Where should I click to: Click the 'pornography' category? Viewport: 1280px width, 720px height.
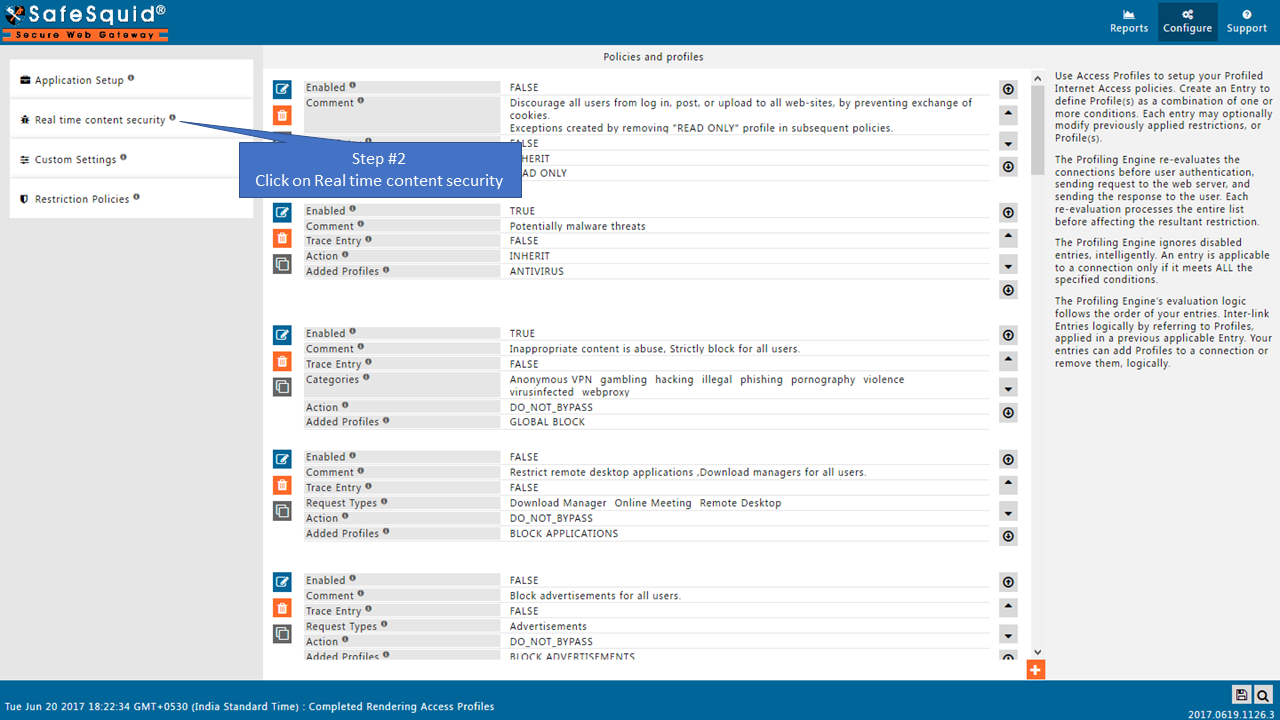pyautogui.click(x=823, y=380)
